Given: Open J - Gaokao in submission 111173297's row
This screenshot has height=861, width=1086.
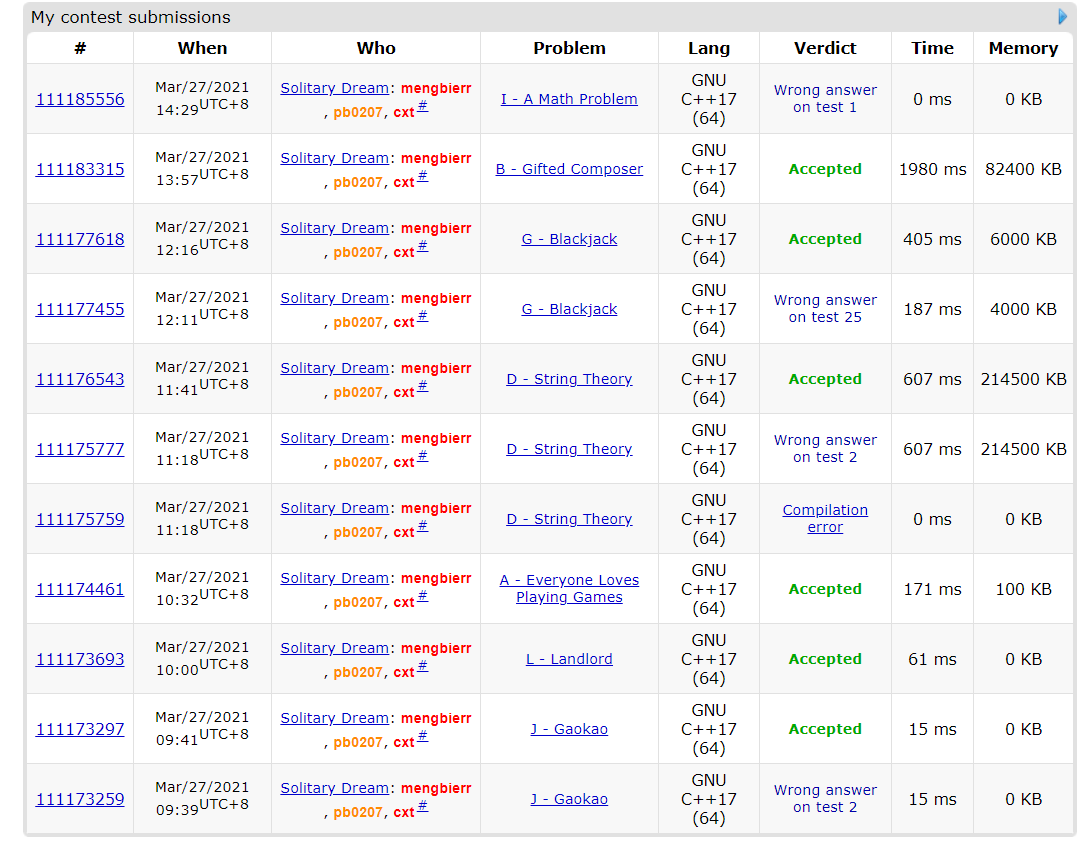Looking at the screenshot, I should tap(569, 729).
